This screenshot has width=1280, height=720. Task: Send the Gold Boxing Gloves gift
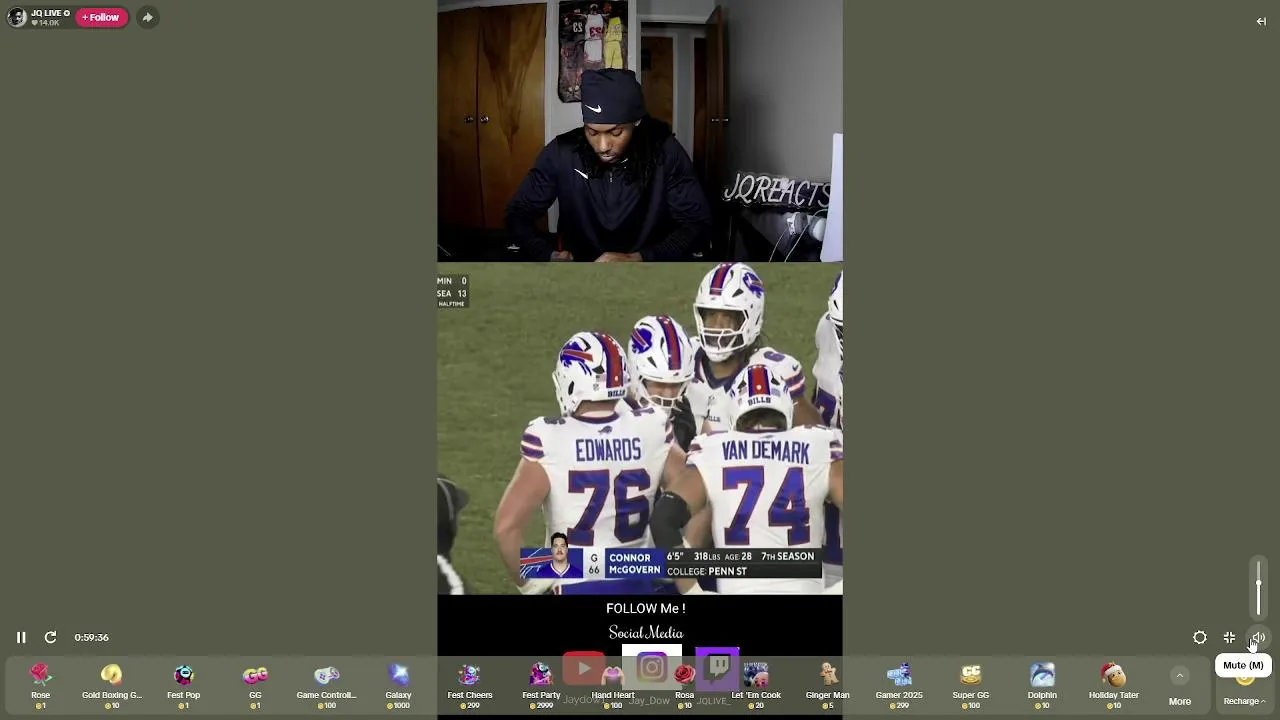112,686
